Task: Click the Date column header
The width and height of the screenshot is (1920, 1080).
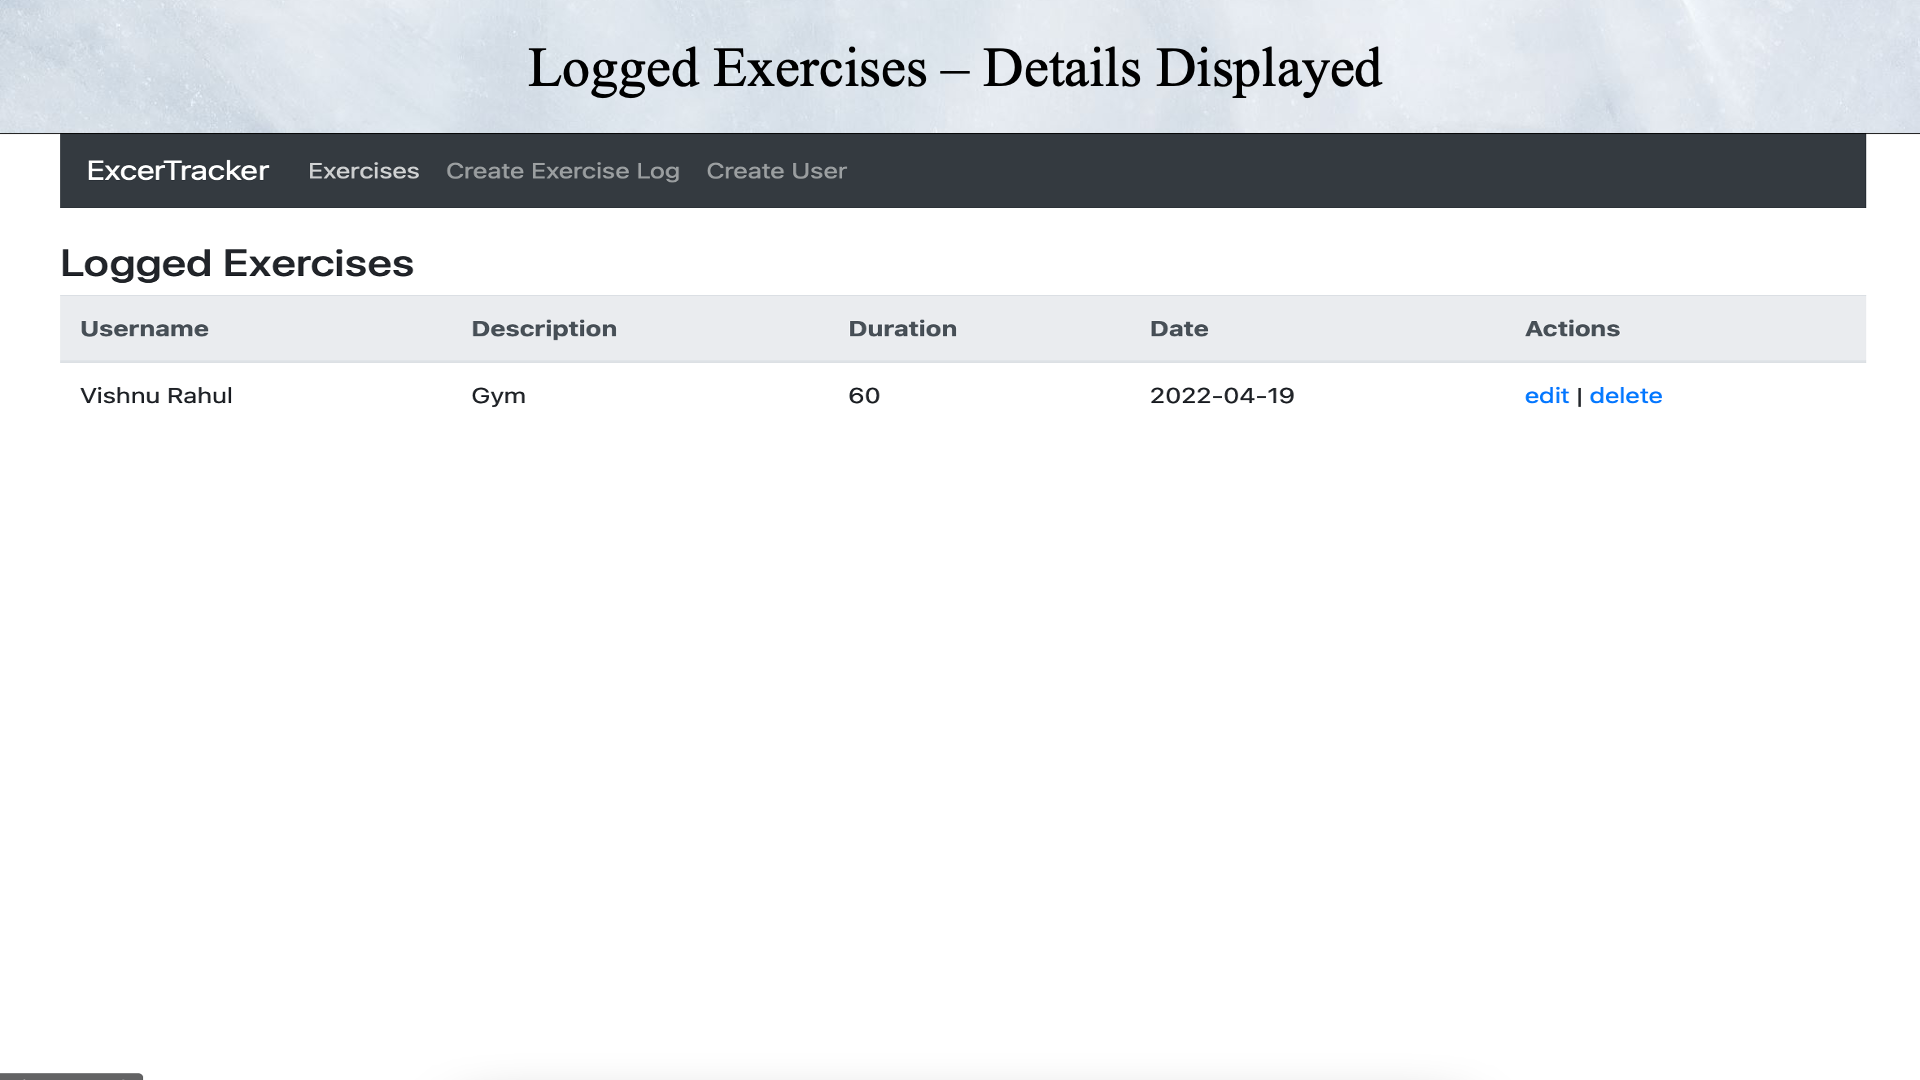Action: click(x=1179, y=328)
